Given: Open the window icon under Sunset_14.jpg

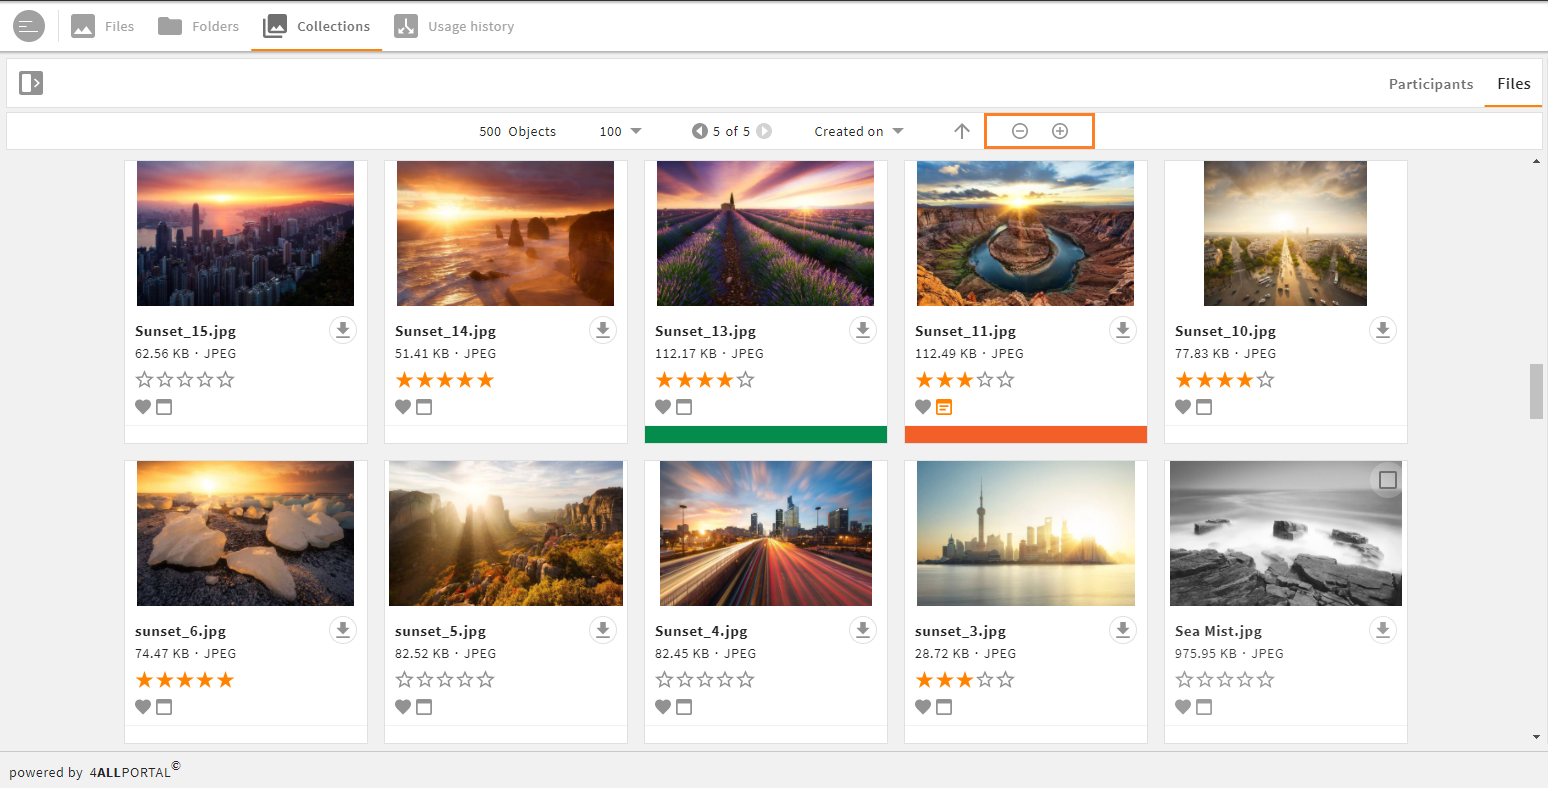Looking at the screenshot, I should (x=424, y=407).
